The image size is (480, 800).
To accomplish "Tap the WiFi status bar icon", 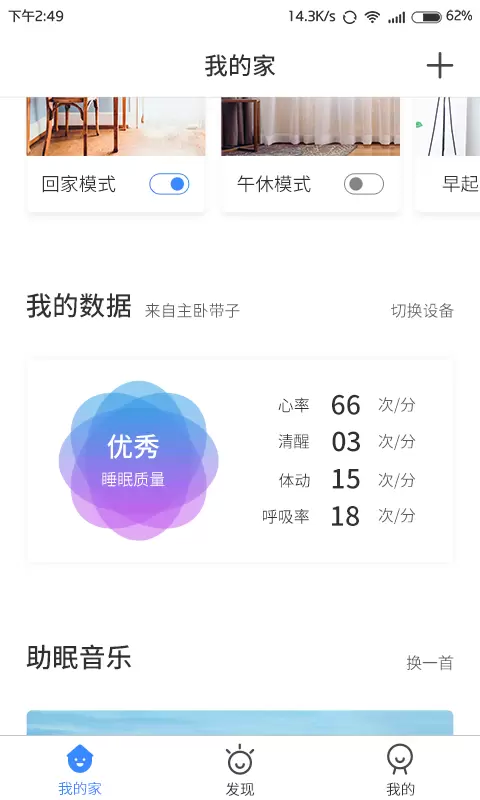I will [x=372, y=17].
